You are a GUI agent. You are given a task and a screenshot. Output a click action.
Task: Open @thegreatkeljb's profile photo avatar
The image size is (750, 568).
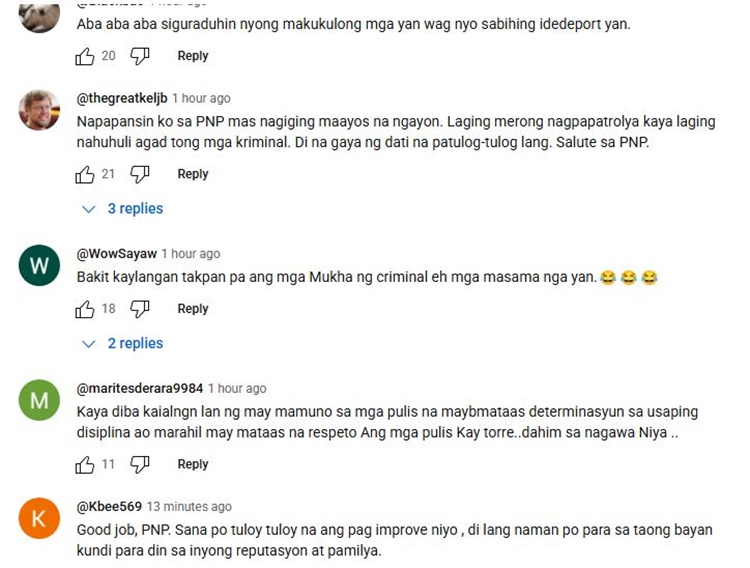point(39,110)
